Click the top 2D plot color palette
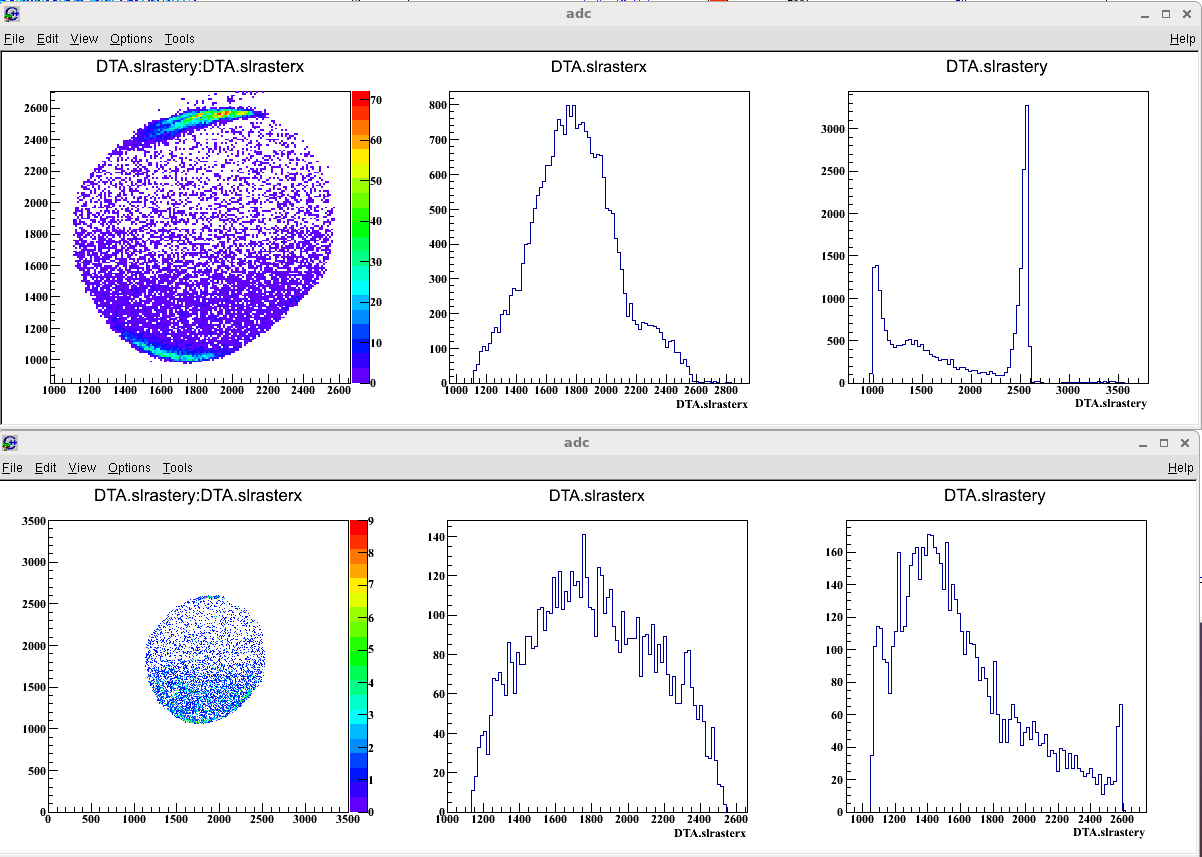Viewport: 1202px width, 857px height. point(360,237)
